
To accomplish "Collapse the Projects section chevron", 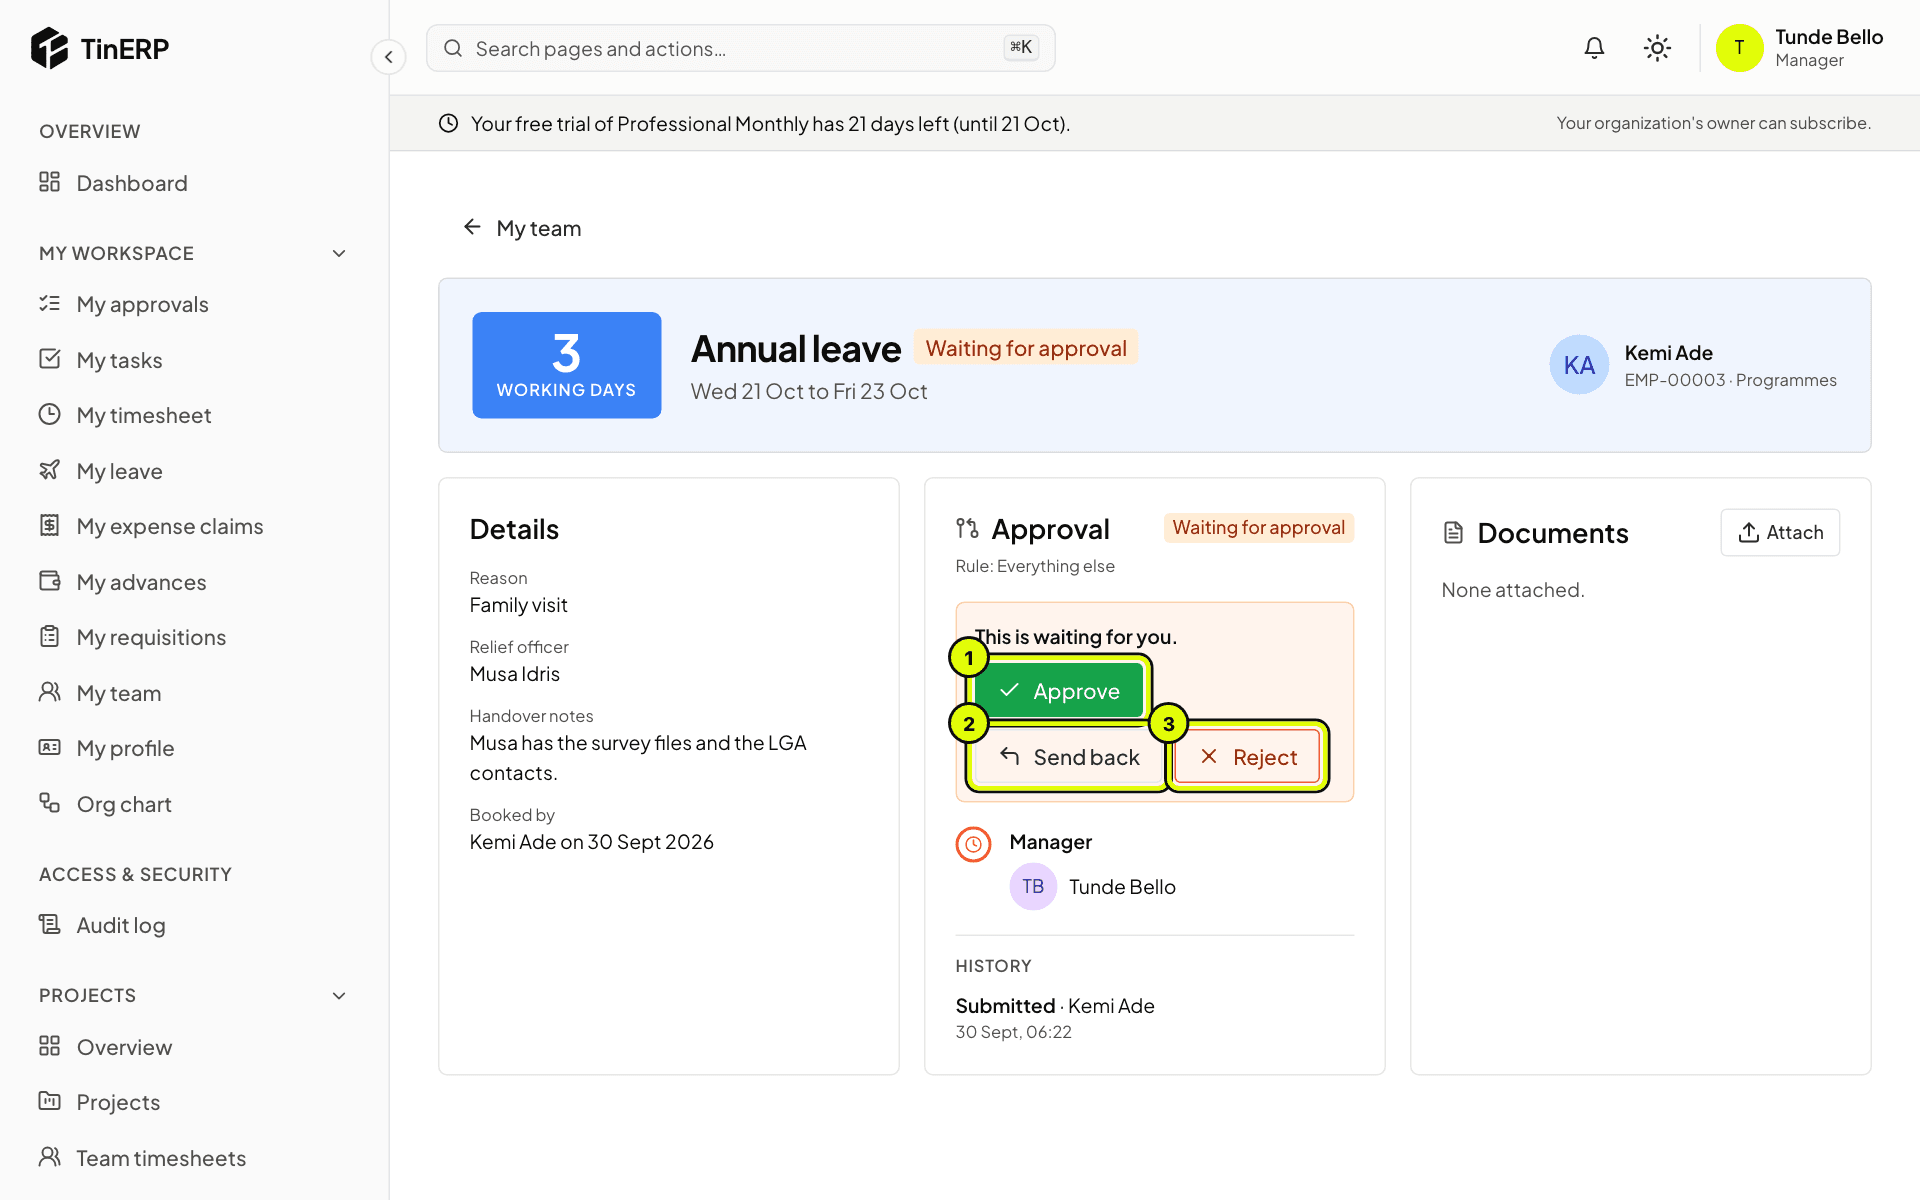I will click(x=339, y=995).
